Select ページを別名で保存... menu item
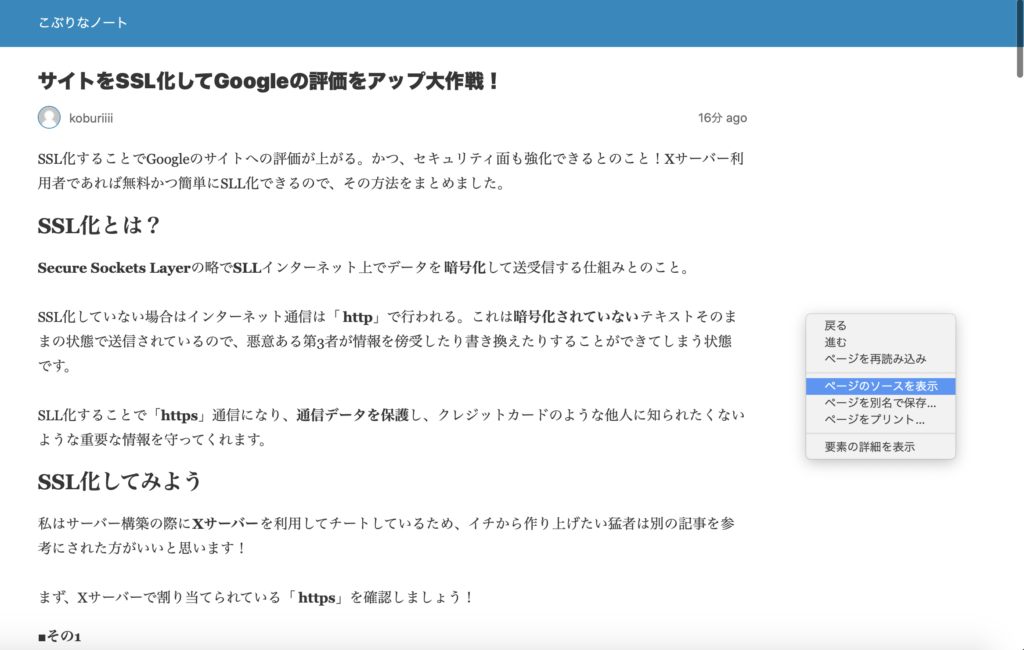1024x650 pixels. coord(880,403)
